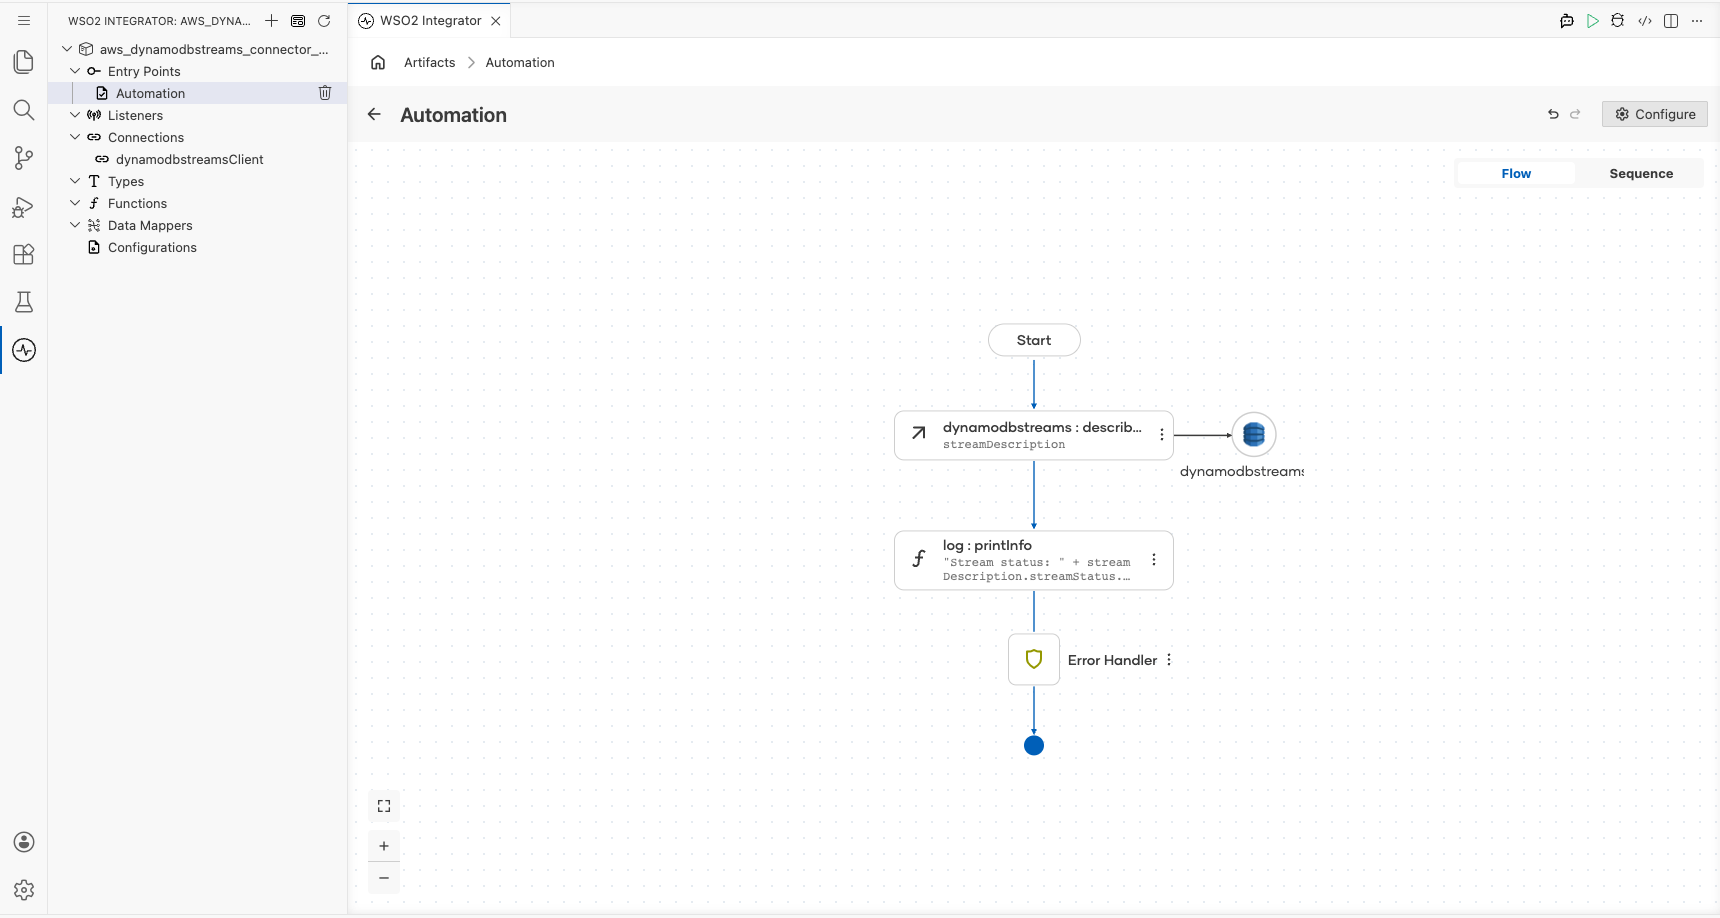The width and height of the screenshot is (1720, 918).
Task: Show source code view icon
Action: 1645,20
